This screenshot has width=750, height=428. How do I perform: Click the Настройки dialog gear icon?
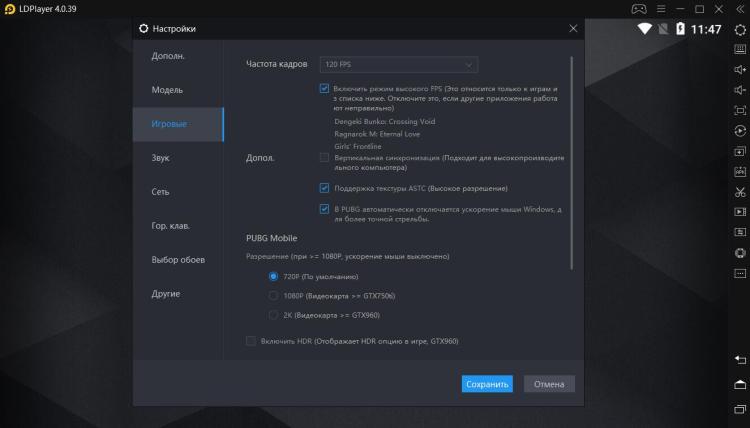click(143, 29)
